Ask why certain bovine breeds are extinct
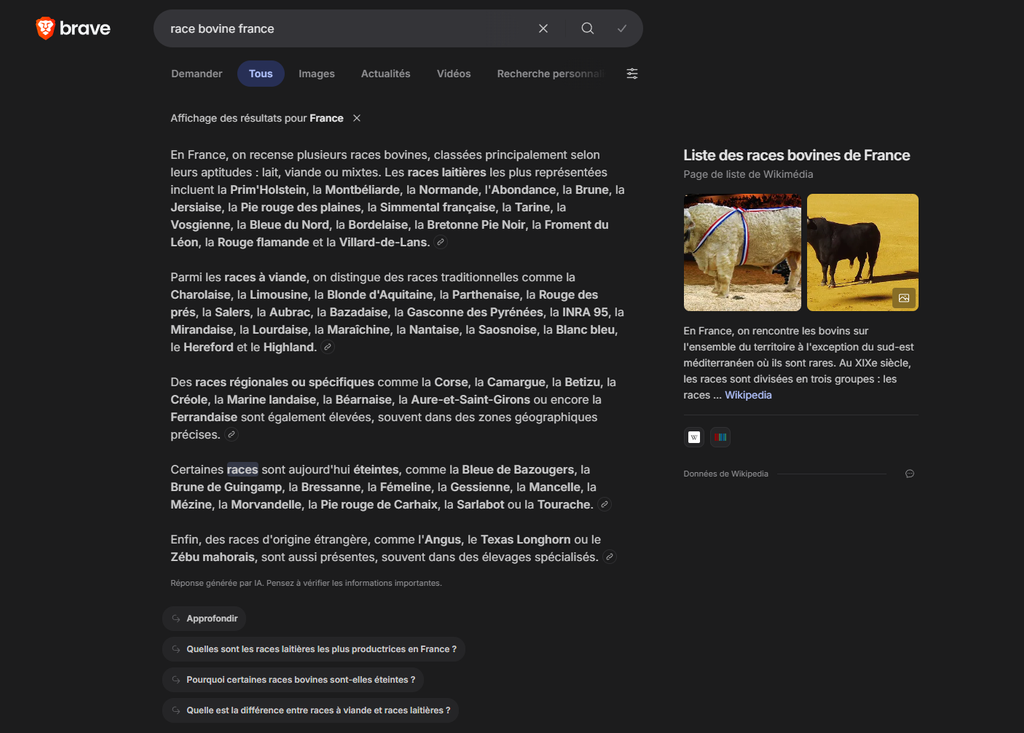 pos(292,680)
